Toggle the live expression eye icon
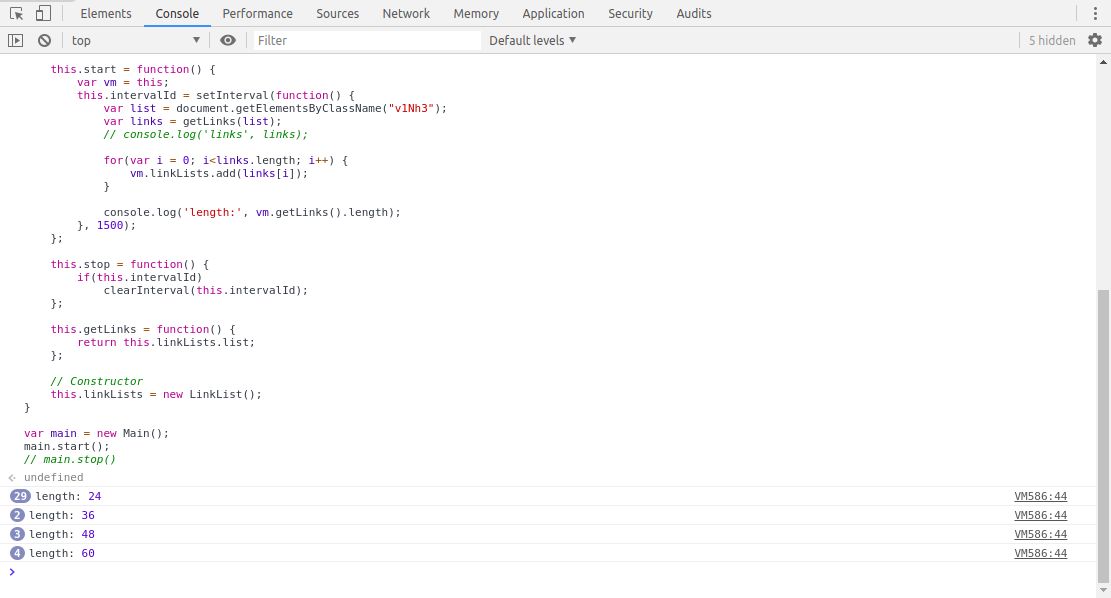Viewport: 1111px width, 598px height. pos(228,40)
